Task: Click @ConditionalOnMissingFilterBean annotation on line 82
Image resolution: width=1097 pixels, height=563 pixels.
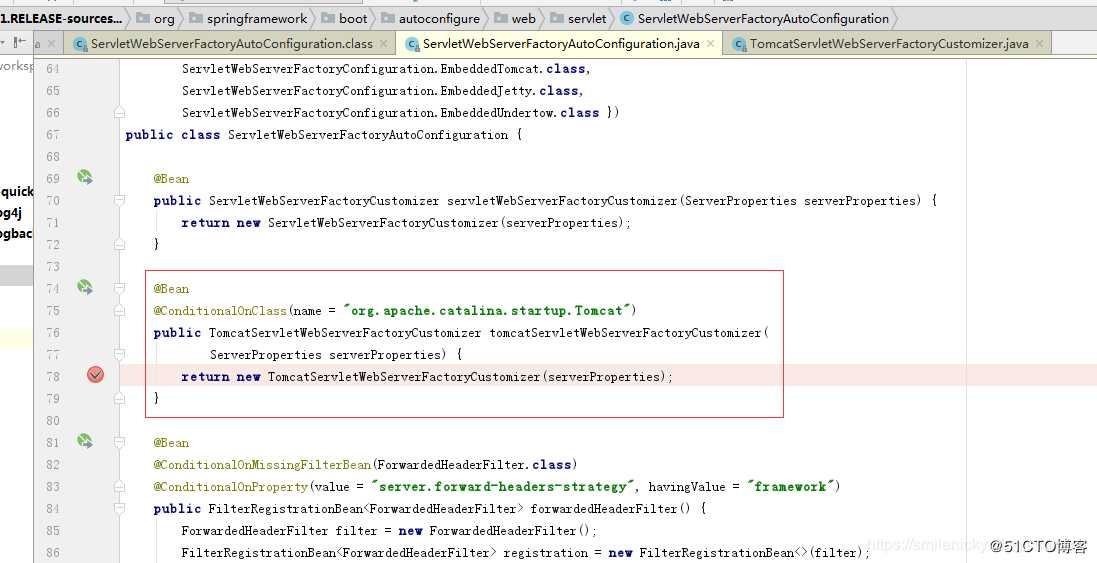Action: pyautogui.click(x=262, y=464)
